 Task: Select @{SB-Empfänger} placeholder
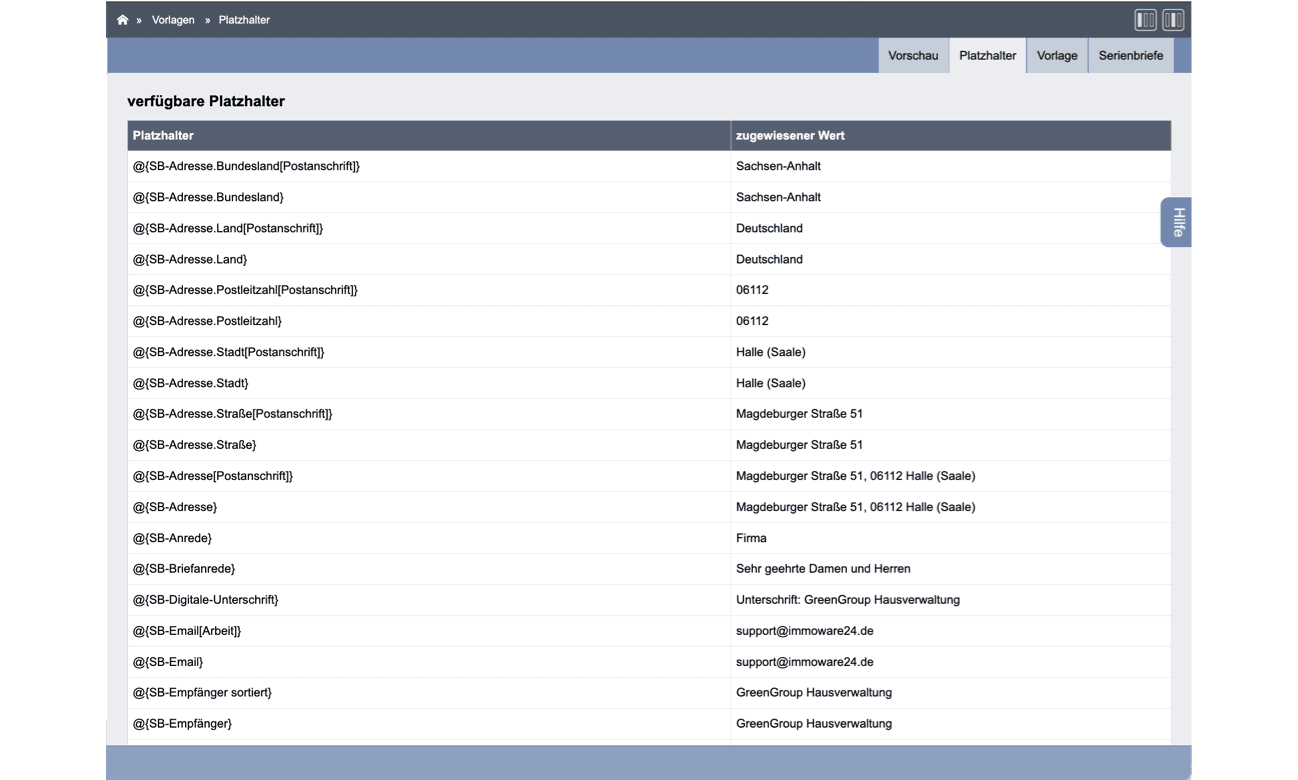[x=182, y=724]
